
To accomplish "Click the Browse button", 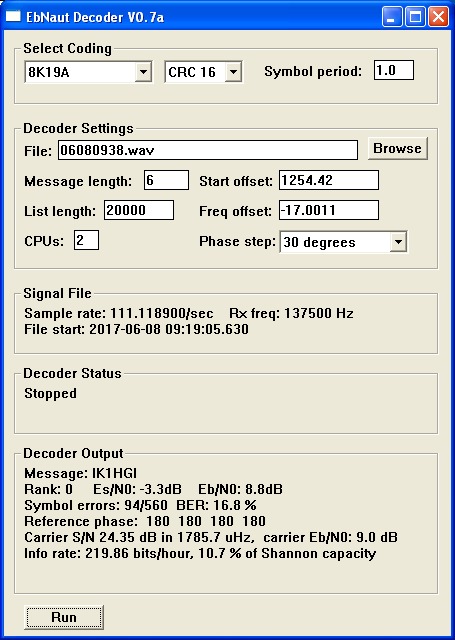I will tap(397, 148).
